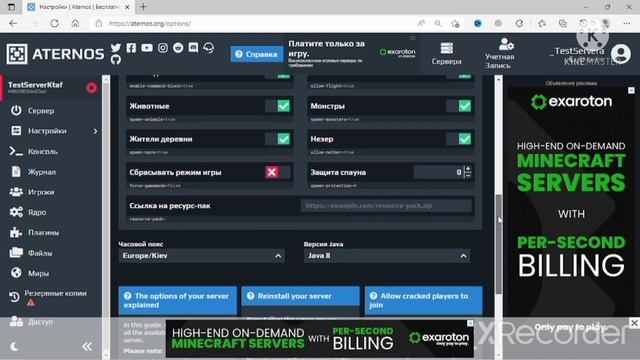Close the Настройки browser tab
This screenshot has height=360, width=640.
(x=127, y=7)
